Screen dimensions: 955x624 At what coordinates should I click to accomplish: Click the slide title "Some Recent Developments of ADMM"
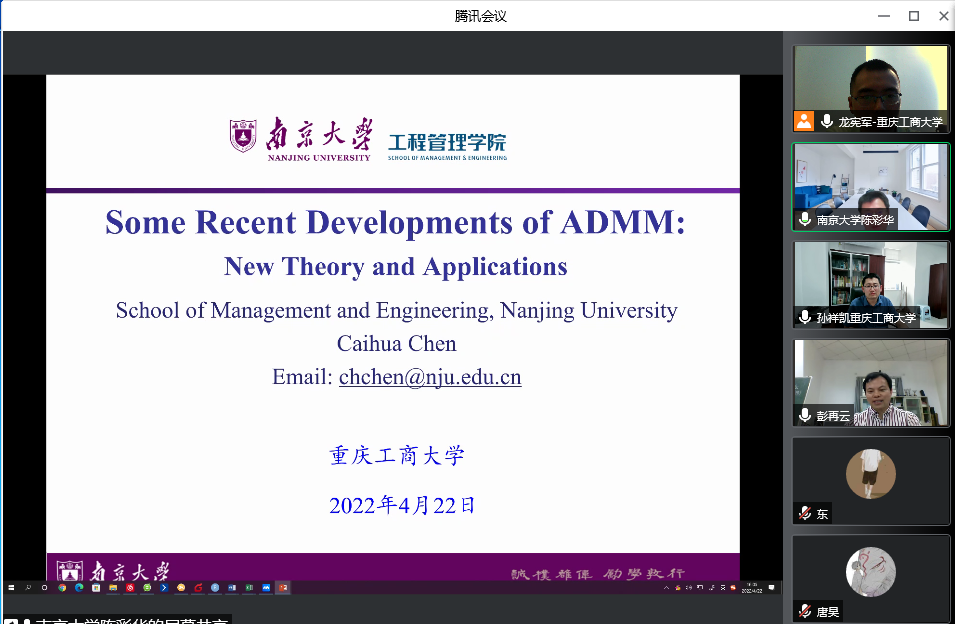(395, 222)
